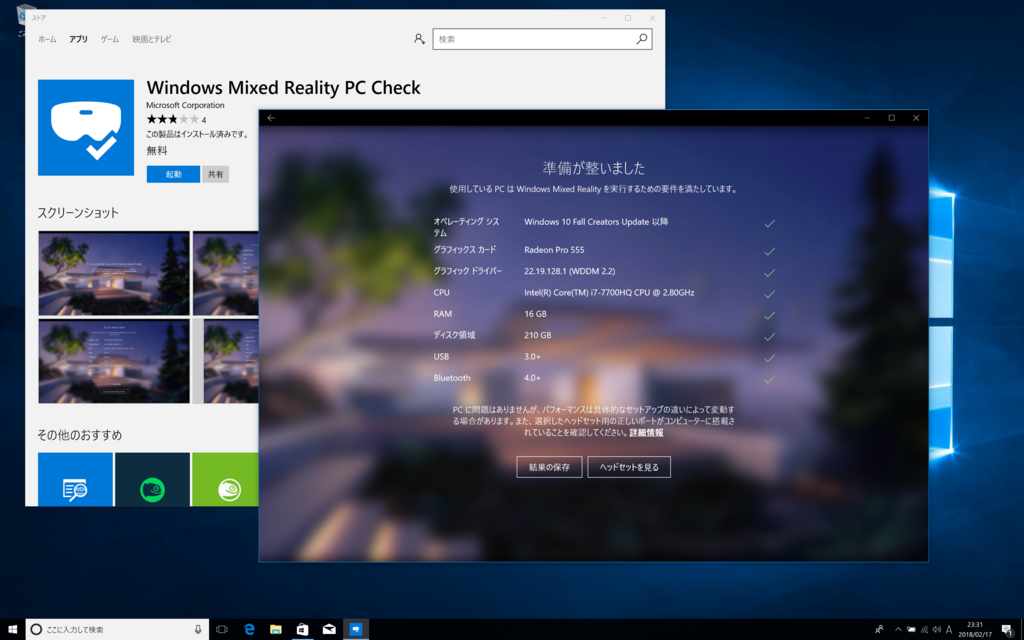Open the Action Center notification icon

click(1007, 630)
